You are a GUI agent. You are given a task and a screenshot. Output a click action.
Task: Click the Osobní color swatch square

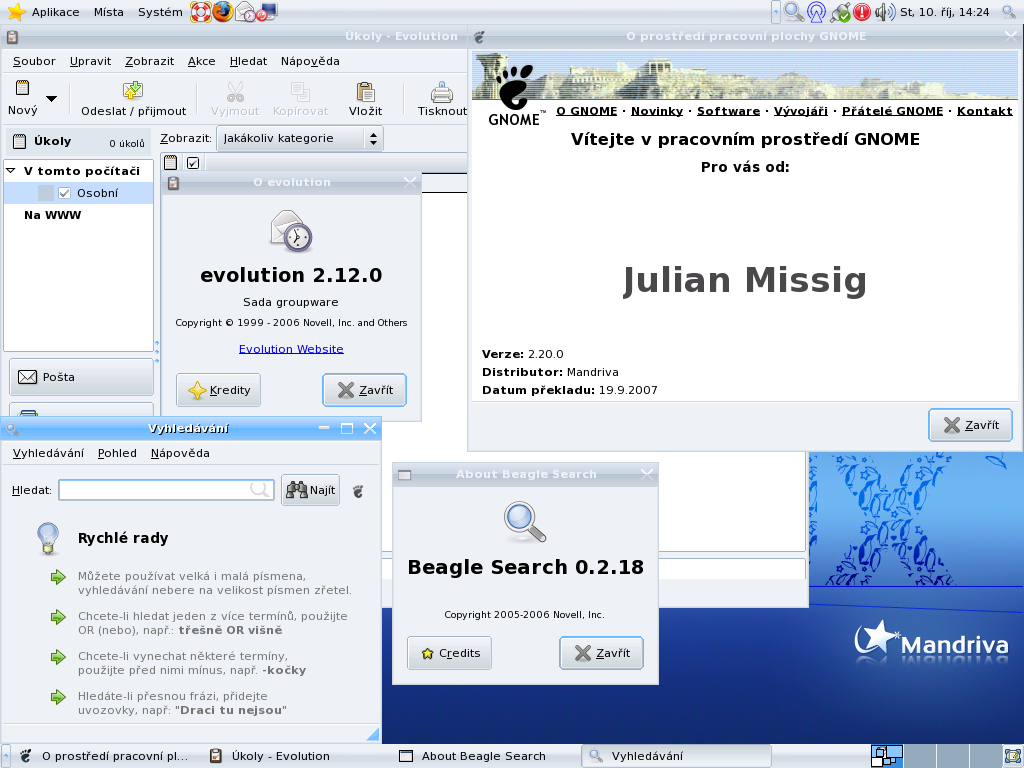tap(46, 193)
